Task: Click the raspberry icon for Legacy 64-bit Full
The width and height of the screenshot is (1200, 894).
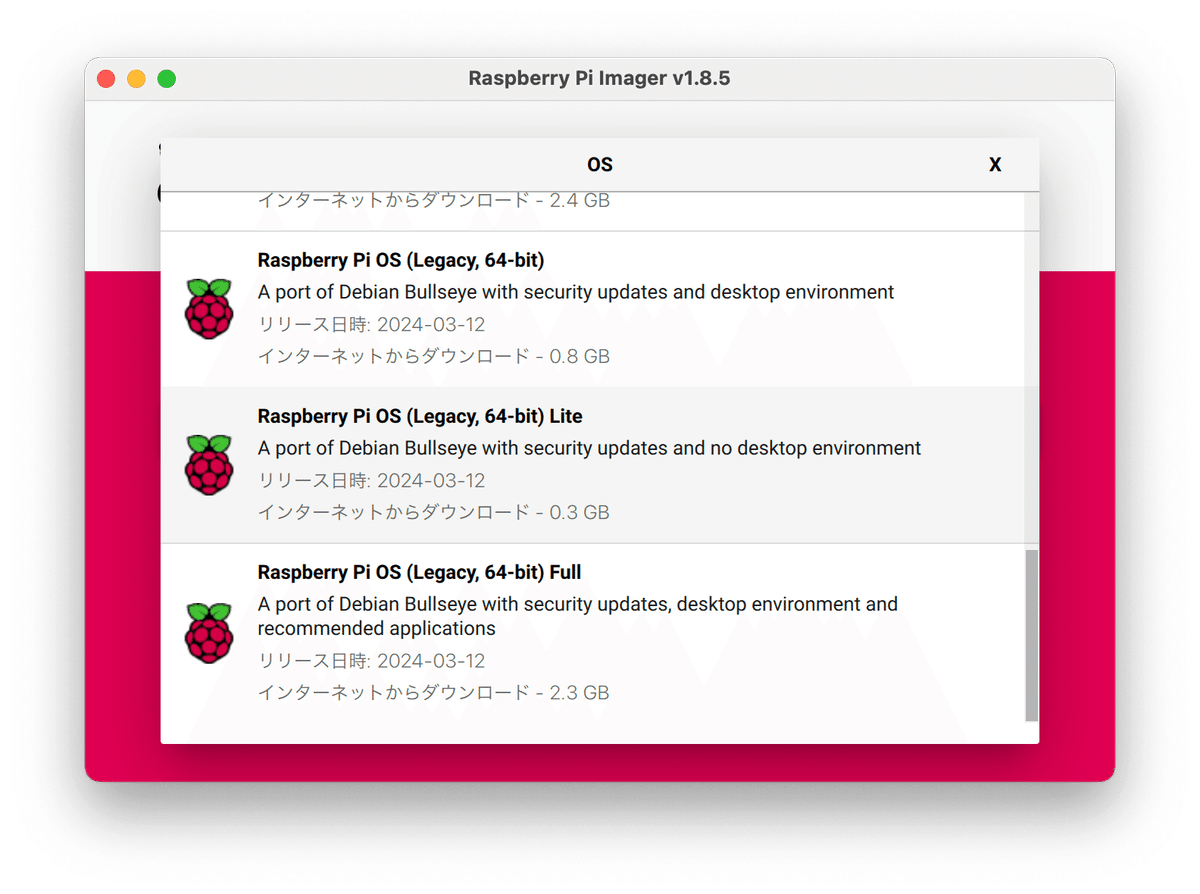Action: pos(209,633)
